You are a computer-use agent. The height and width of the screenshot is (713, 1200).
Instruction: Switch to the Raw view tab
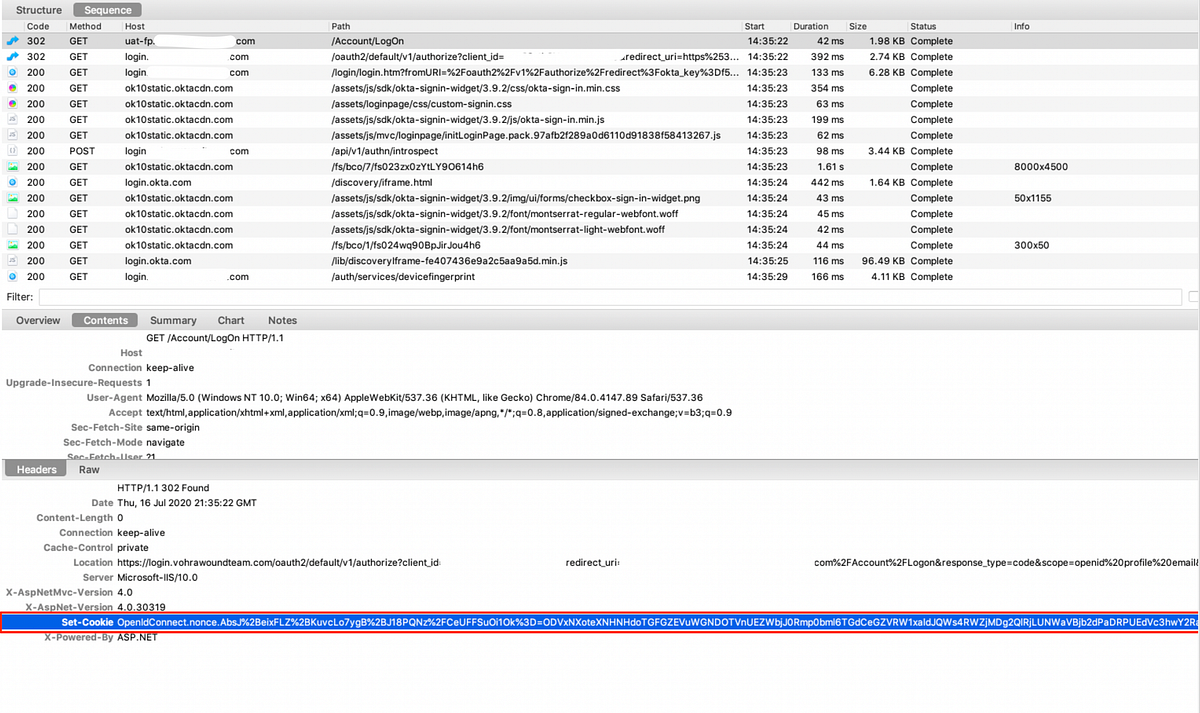click(x=88, y=469)
